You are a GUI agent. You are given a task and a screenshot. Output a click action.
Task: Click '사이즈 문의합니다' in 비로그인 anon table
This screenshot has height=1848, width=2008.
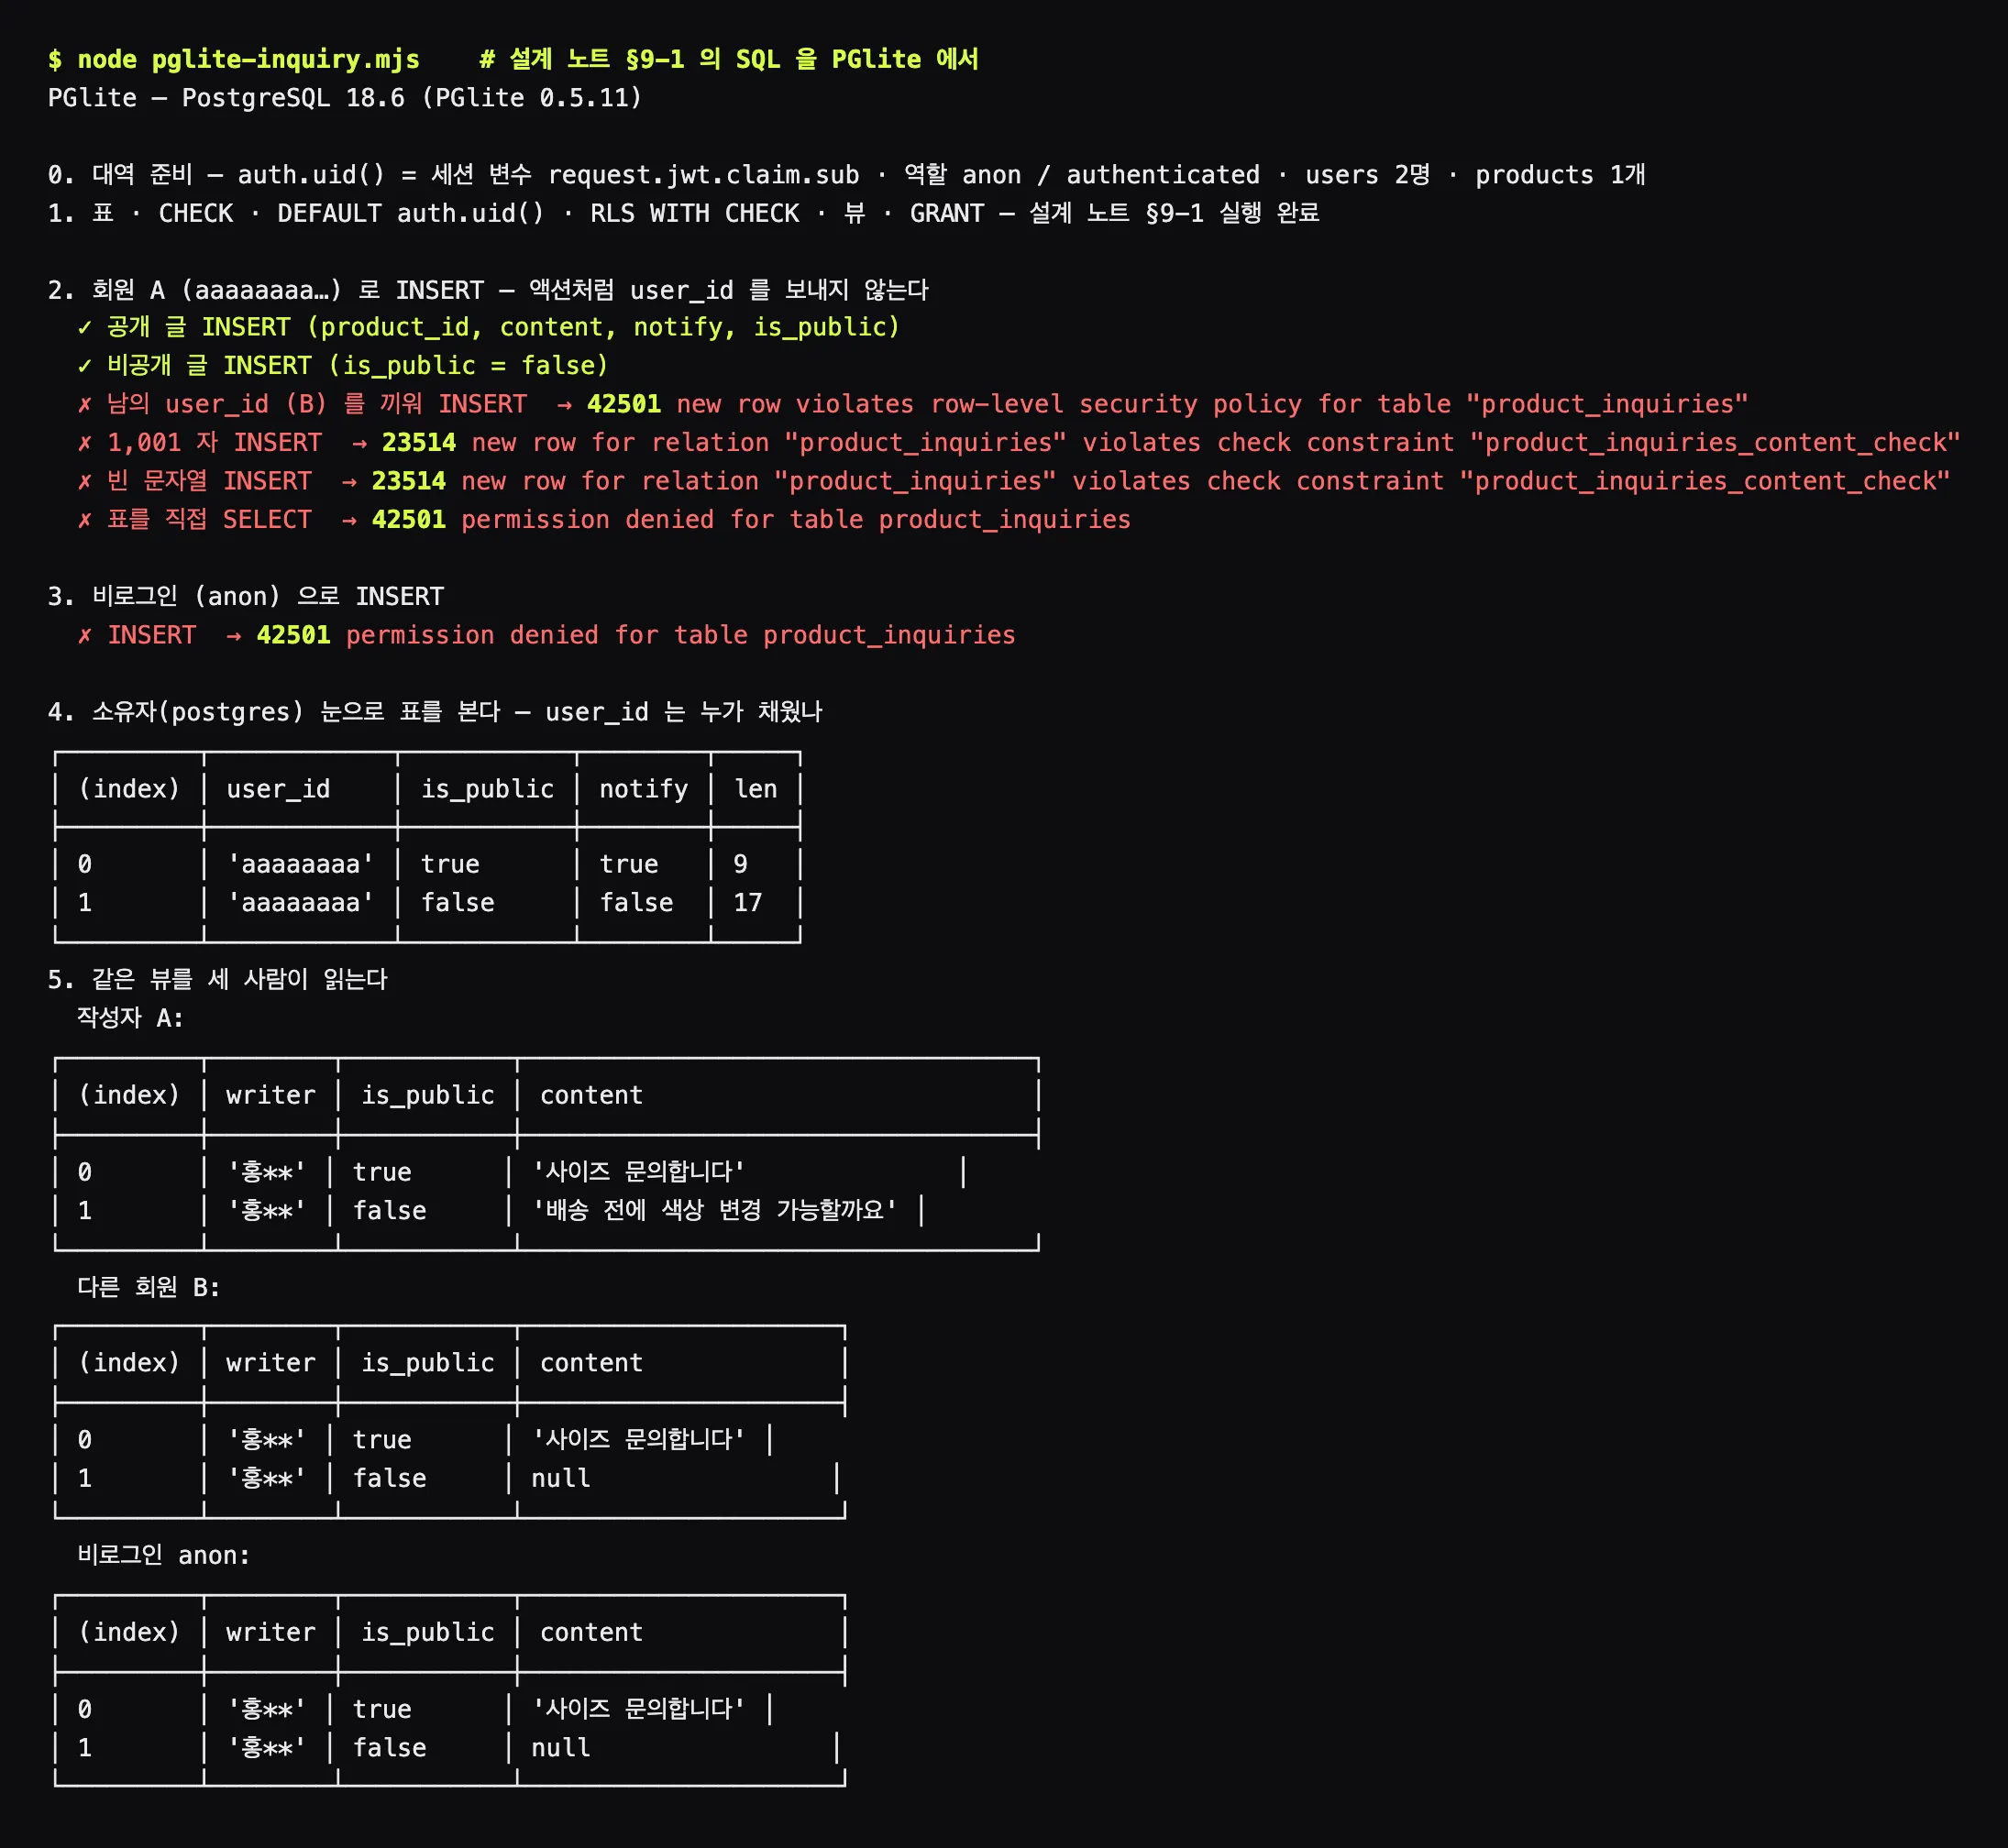[638, 1709]
